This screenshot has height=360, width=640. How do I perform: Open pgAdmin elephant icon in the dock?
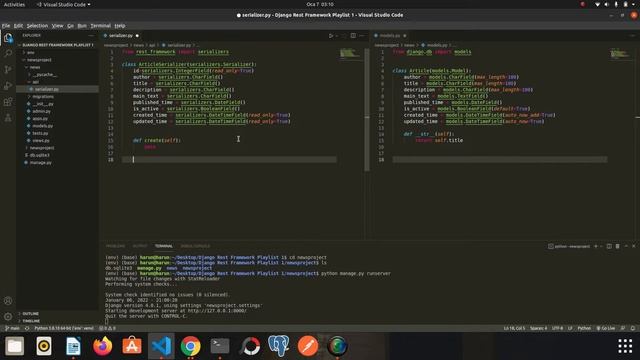pos(279,346)
